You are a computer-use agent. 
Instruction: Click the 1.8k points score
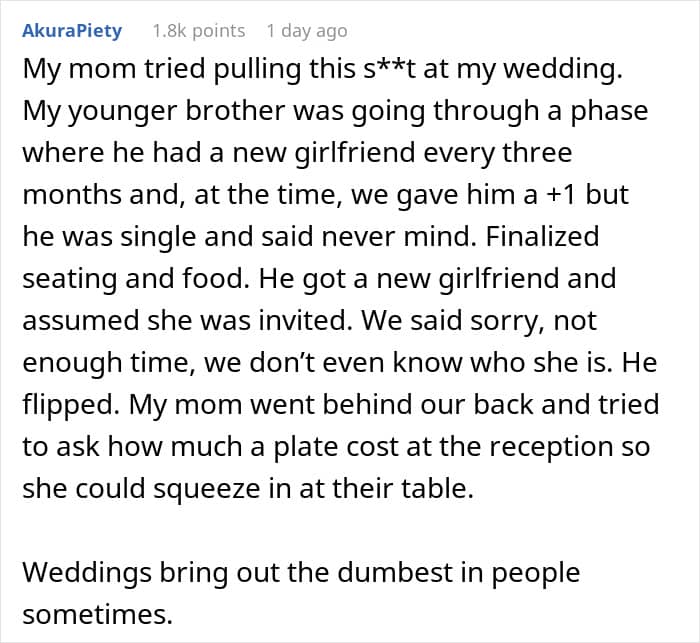[198, 31]
